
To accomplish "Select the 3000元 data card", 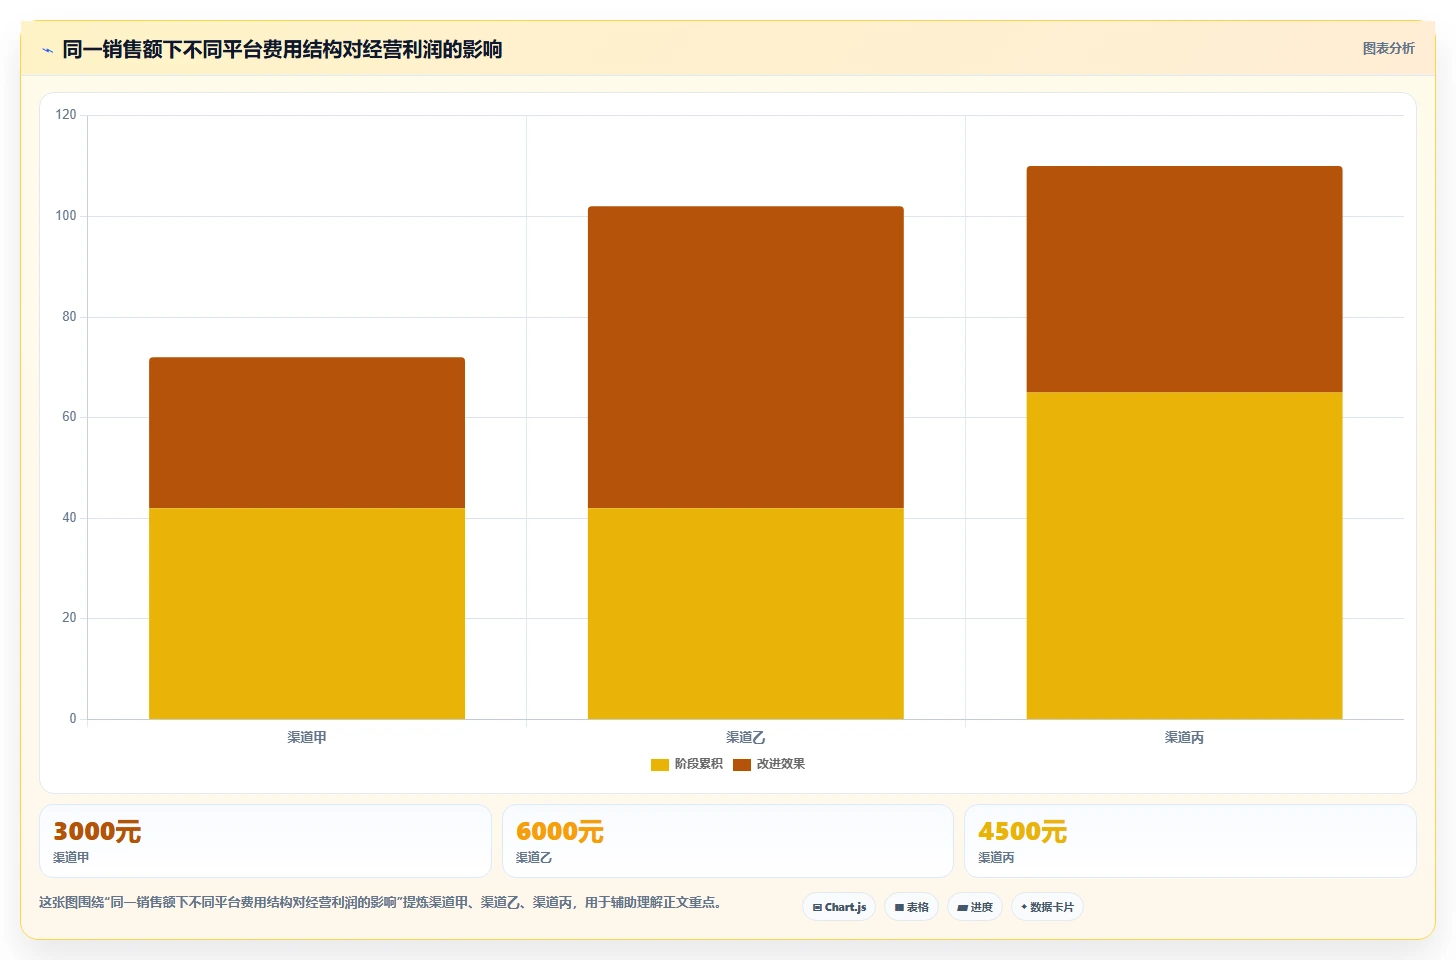I will (265, 841).
